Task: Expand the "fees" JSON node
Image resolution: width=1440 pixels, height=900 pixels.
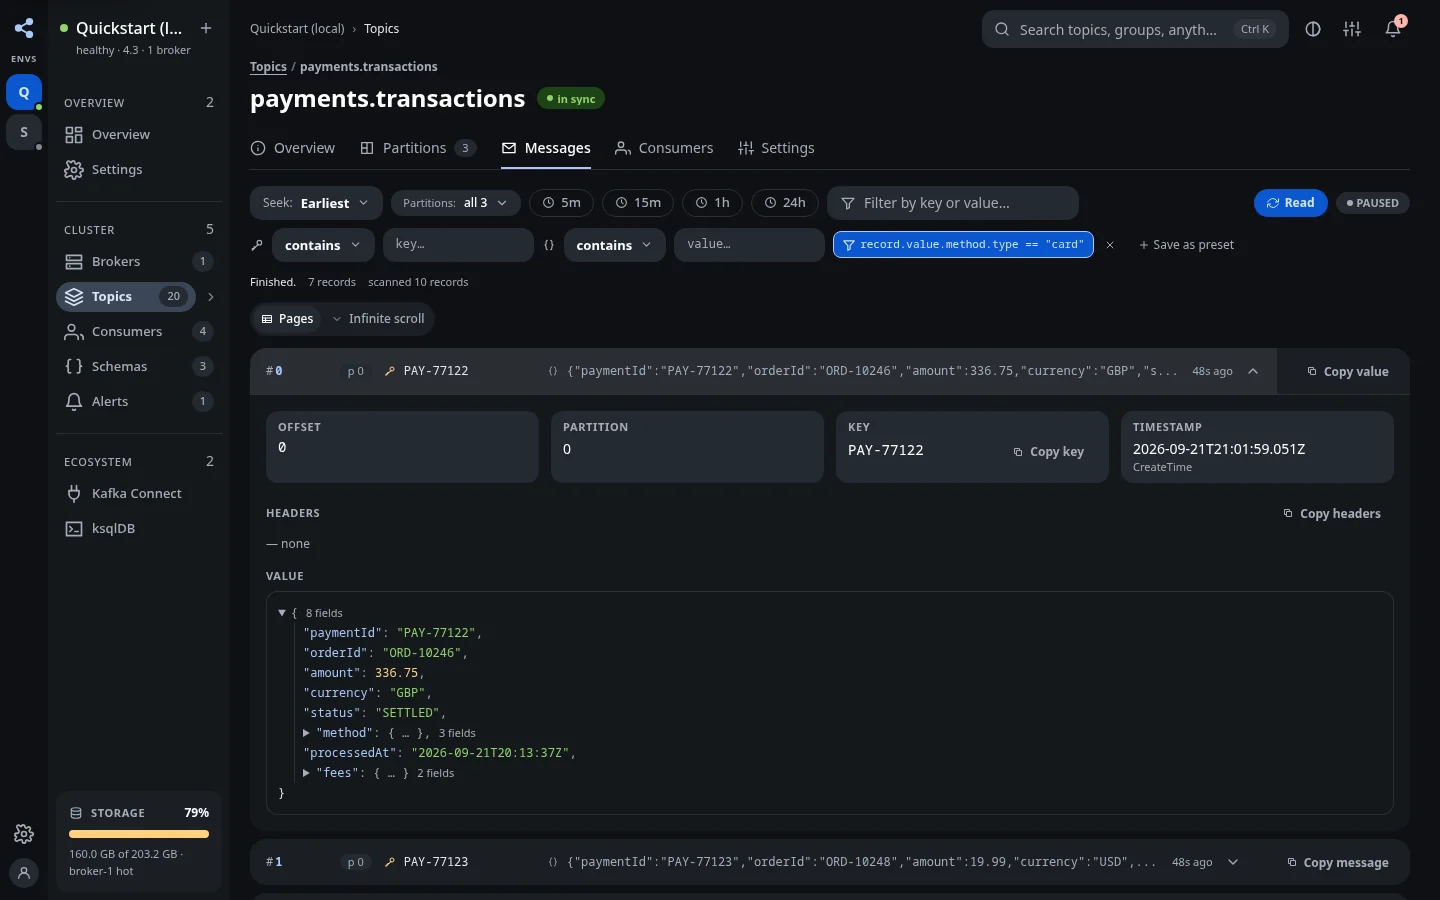Action: tap(306, 773)
